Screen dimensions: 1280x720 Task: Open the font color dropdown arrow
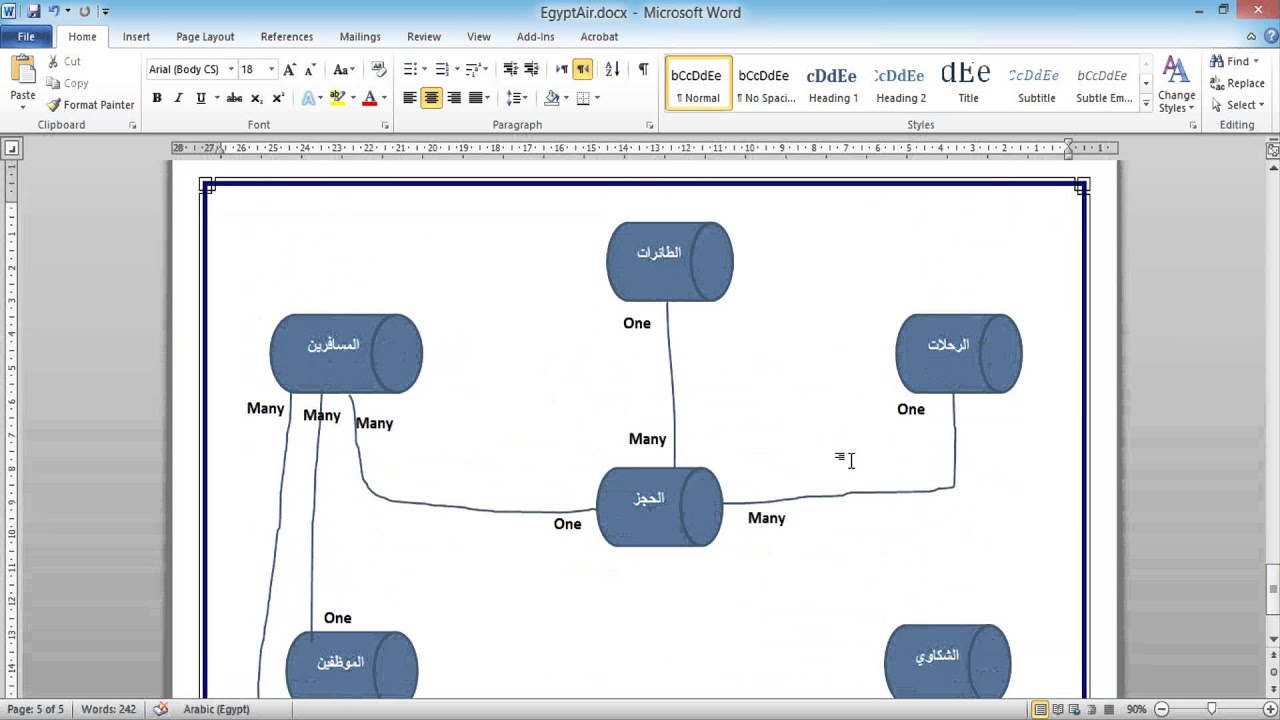(x=384, y=98)
